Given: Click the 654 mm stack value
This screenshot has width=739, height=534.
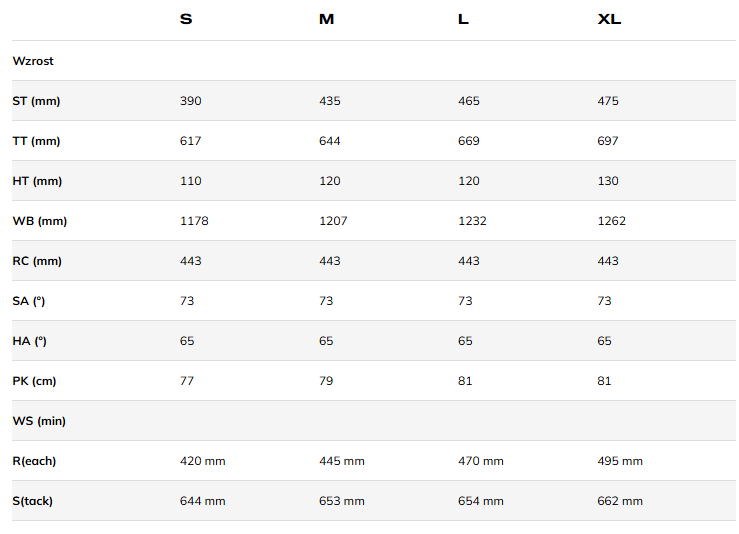Looking at the screenshot, I should 481,501.
